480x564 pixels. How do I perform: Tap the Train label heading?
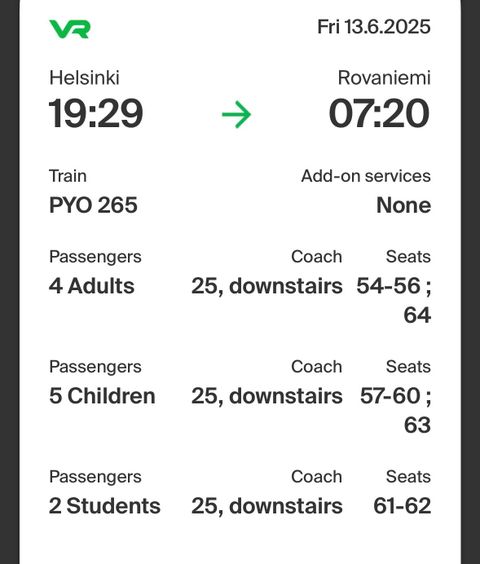click(x=68, y=176)
